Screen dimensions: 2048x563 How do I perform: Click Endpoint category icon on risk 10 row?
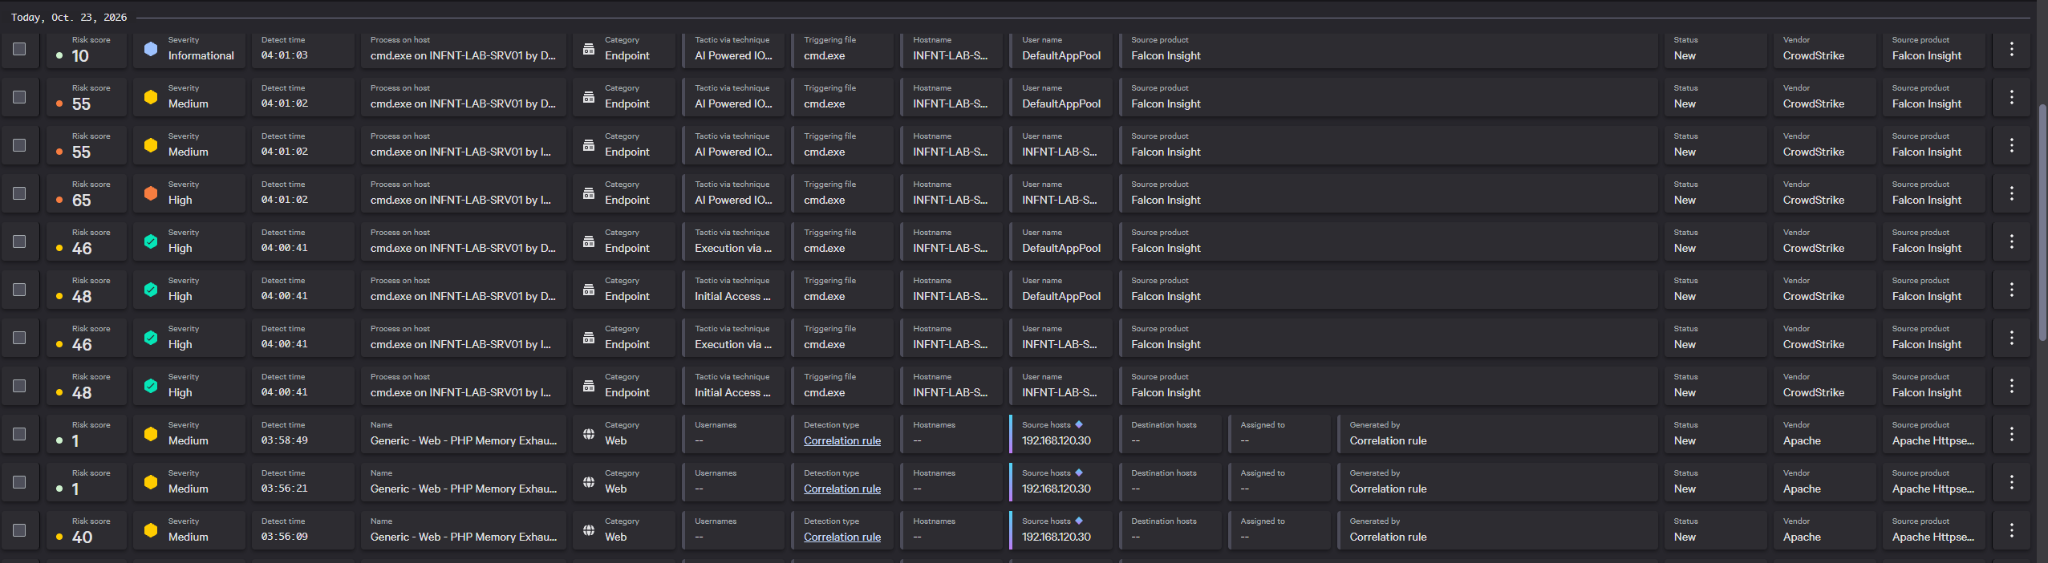pos(588,48)
